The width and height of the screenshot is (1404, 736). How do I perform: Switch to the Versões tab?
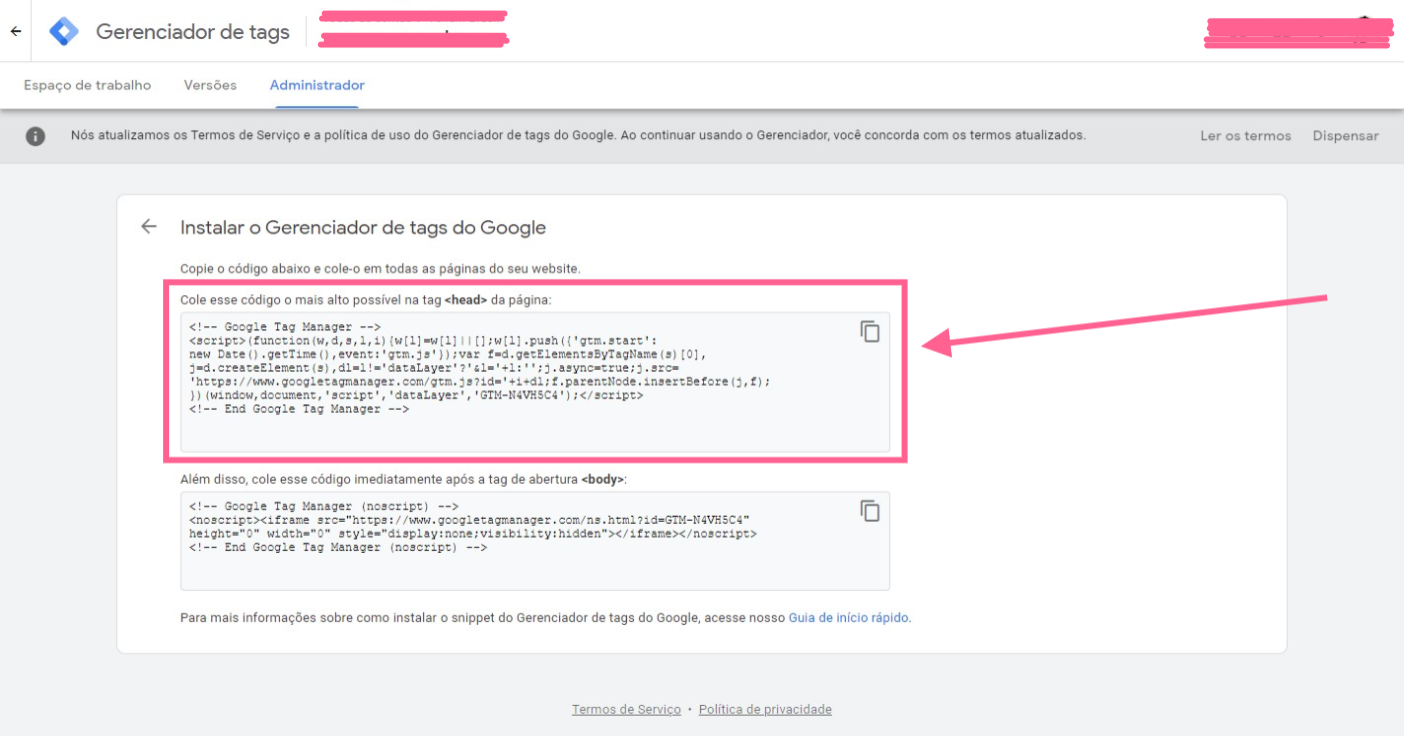(210, 85)
